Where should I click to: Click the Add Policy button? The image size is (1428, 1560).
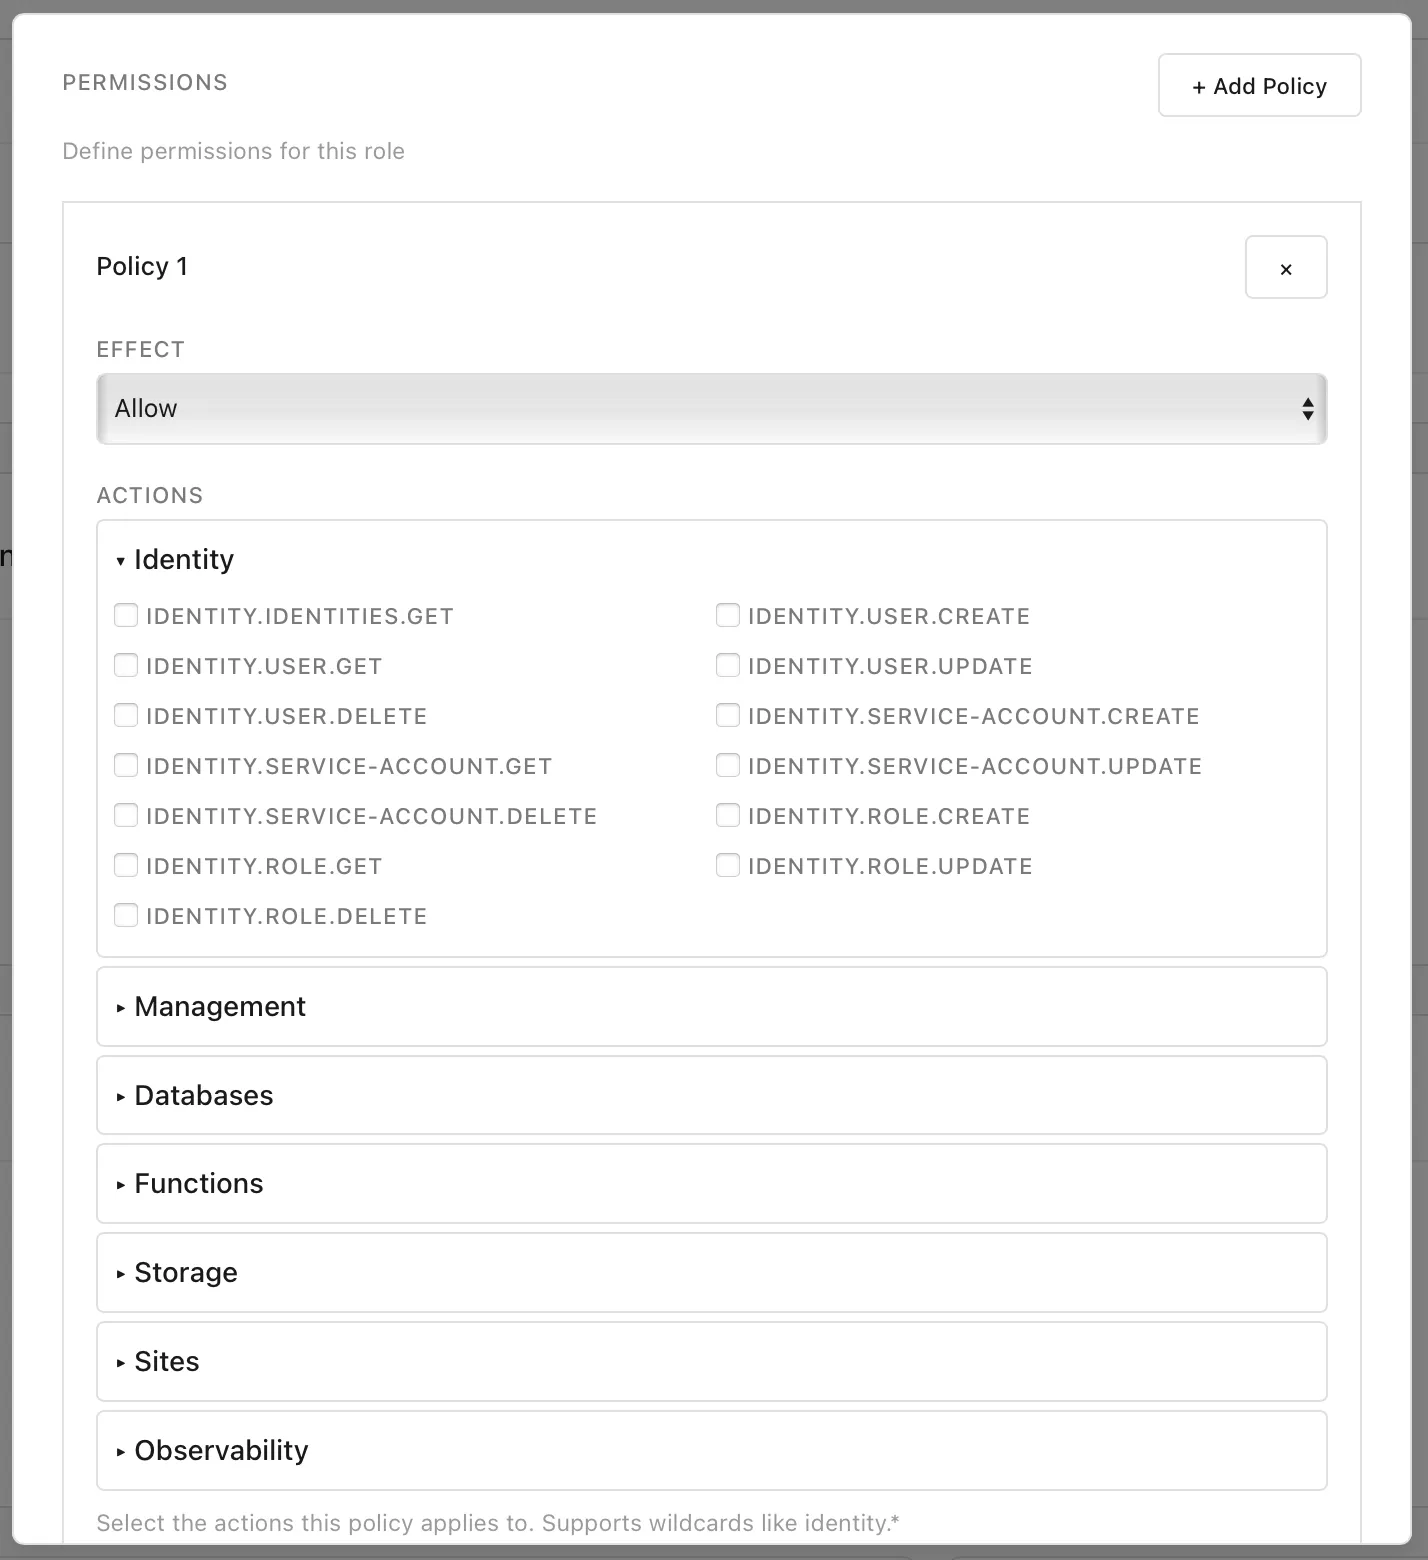1259,85
